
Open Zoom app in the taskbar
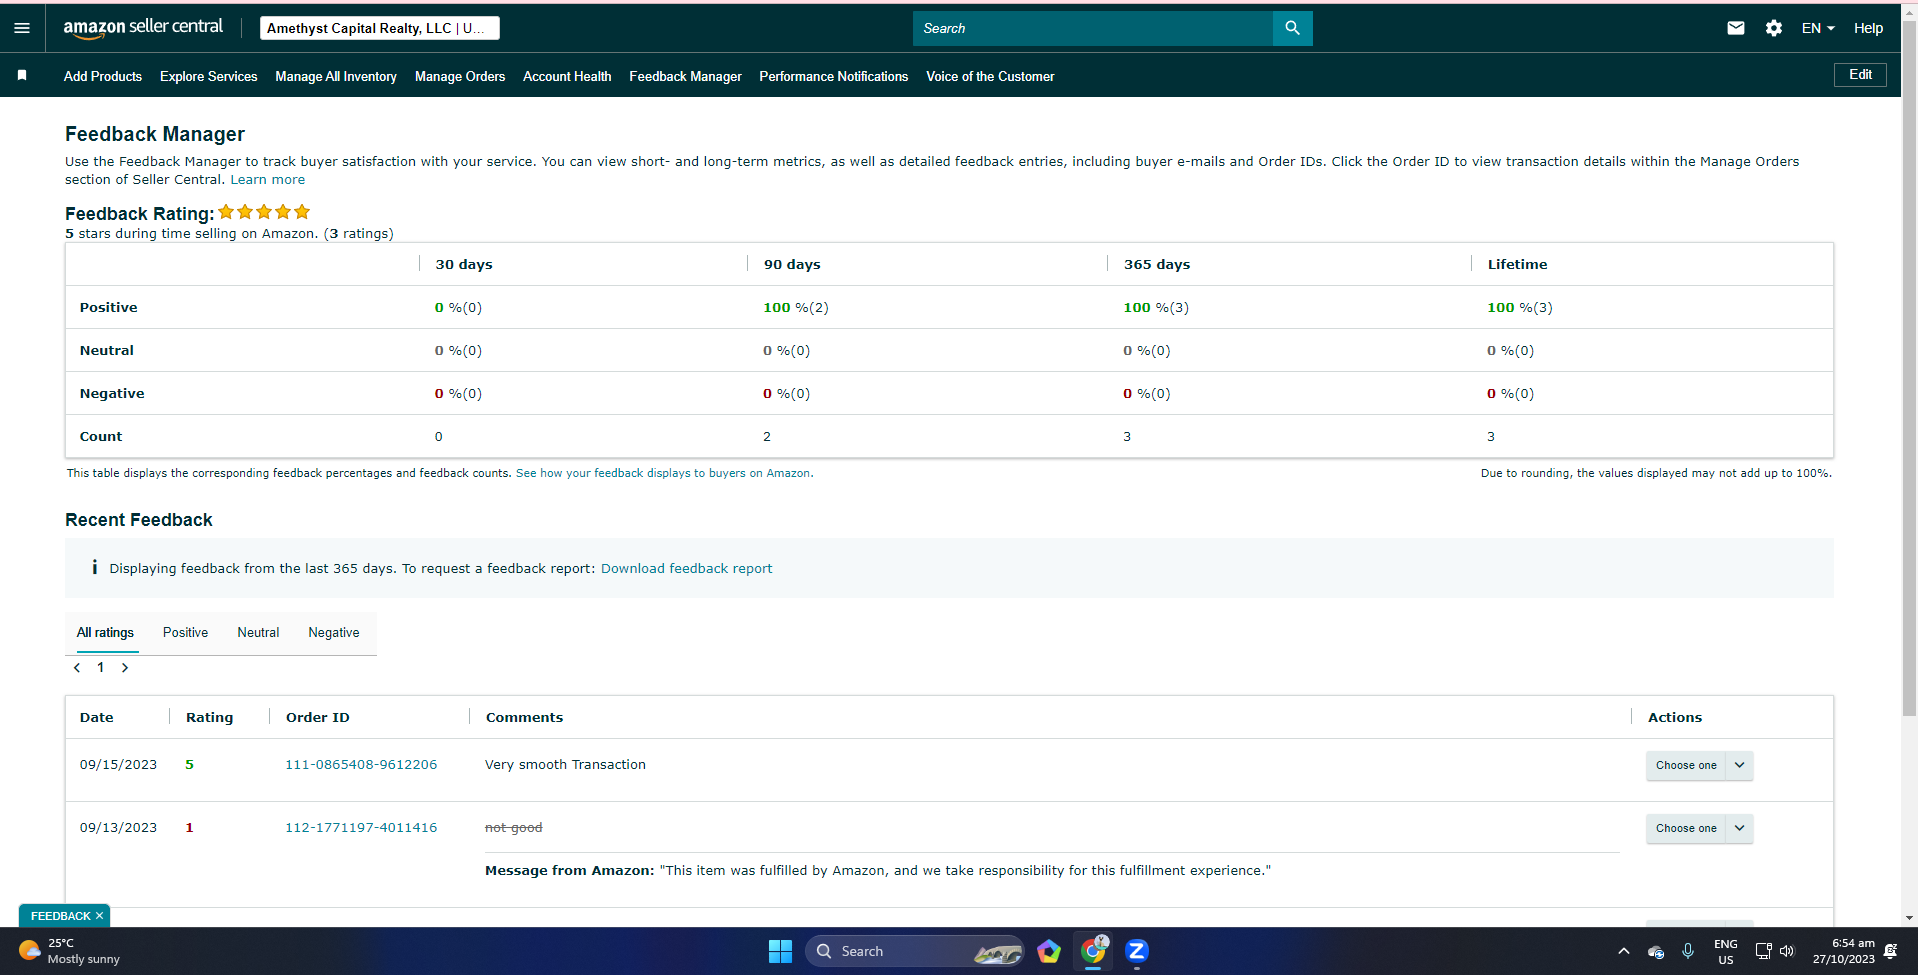(1137, 951)
